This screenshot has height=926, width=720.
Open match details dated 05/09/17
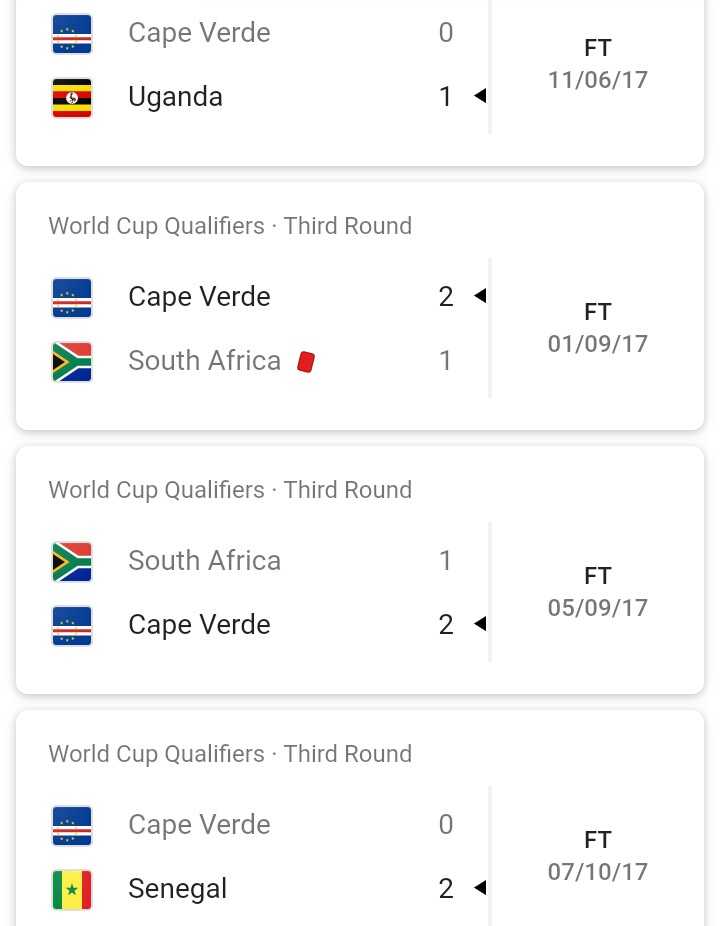pos(598,592)
